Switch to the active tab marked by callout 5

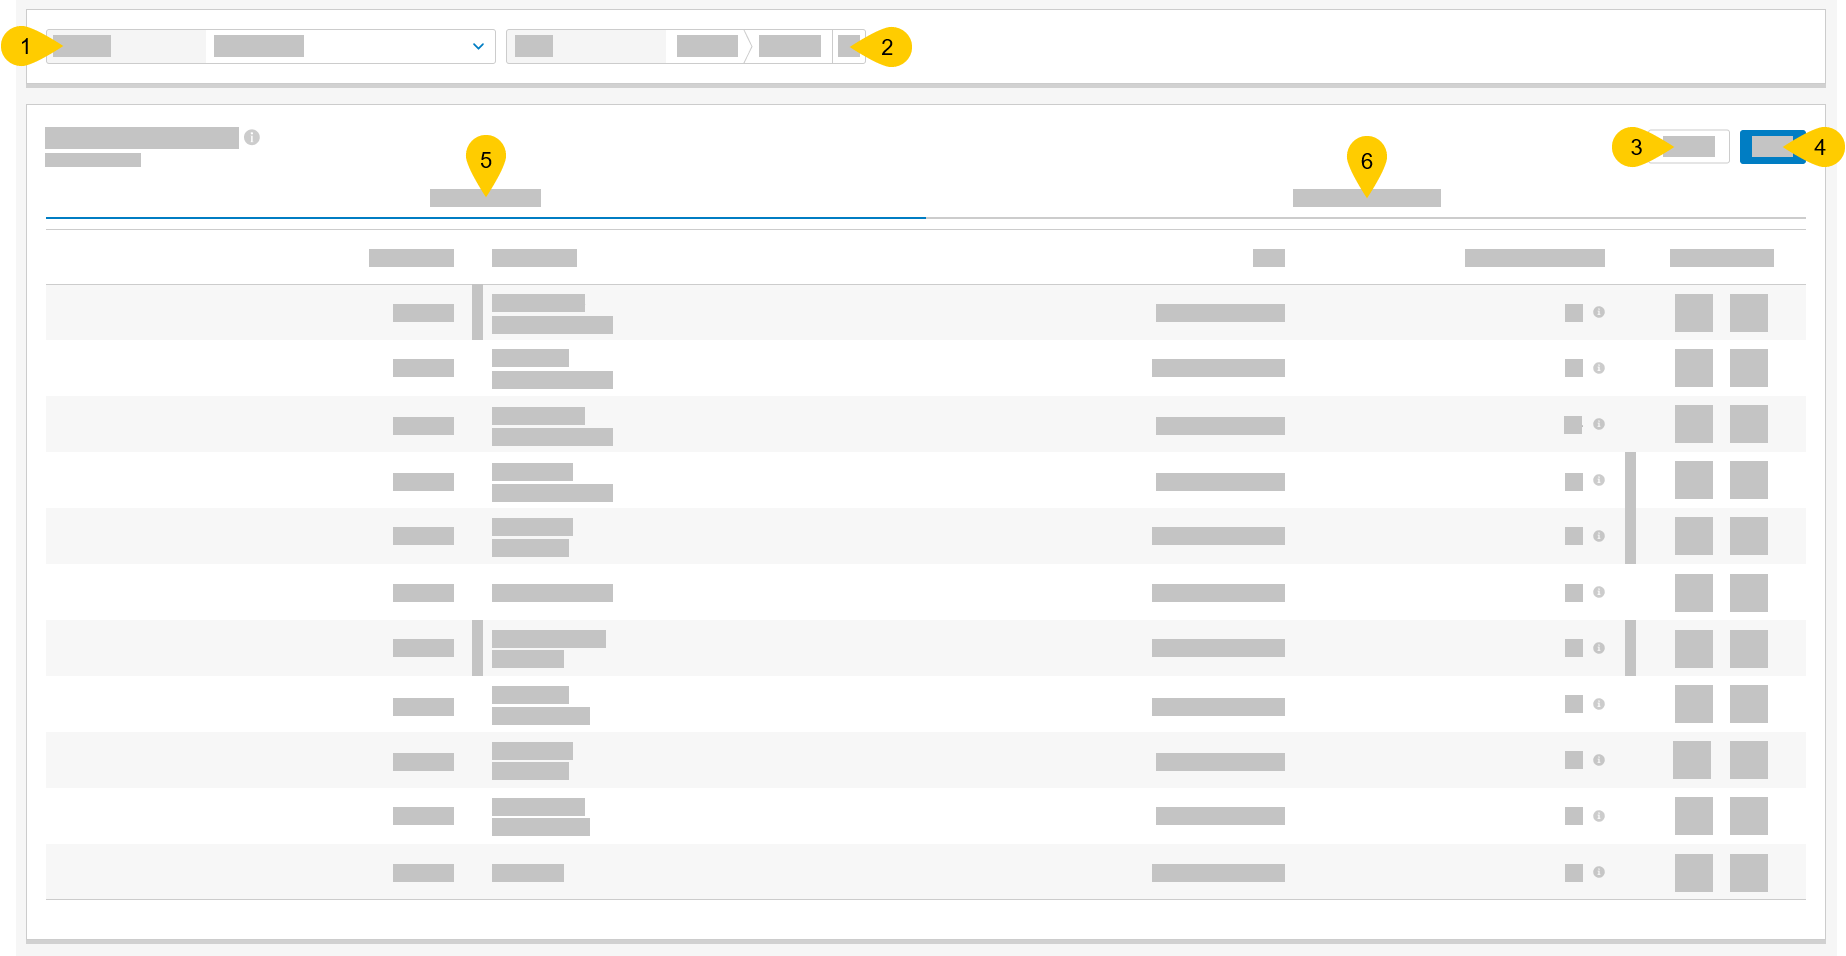pyautogui.click(x=486, y=198)
